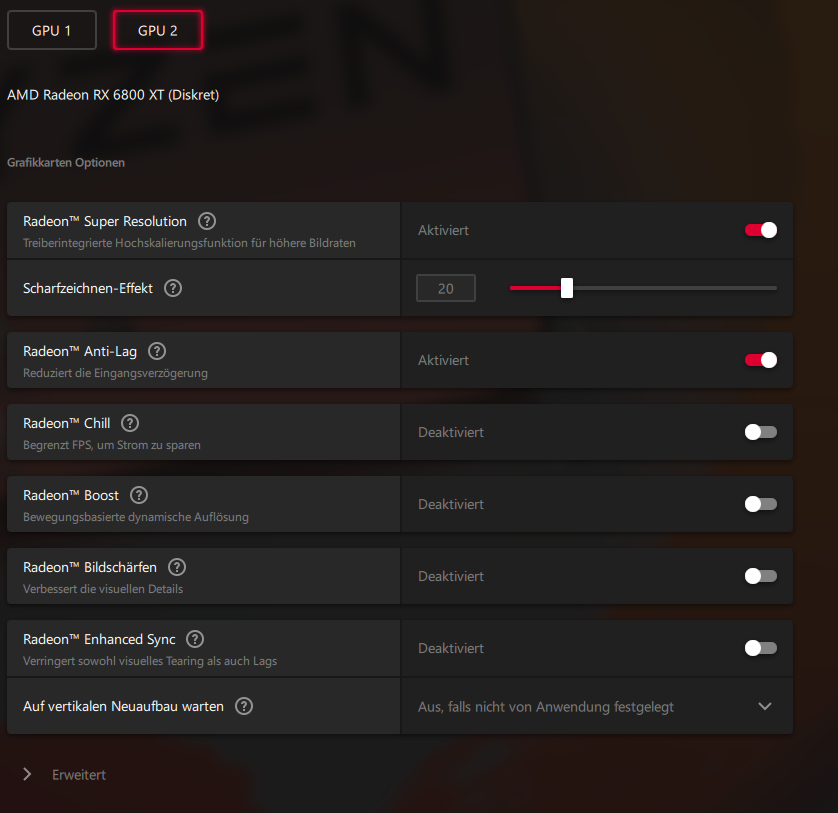Open help icon for Auf vertikalen Neuaufbau warten
The width and height of the screenshot is (838, 813).
coord(244,706)
